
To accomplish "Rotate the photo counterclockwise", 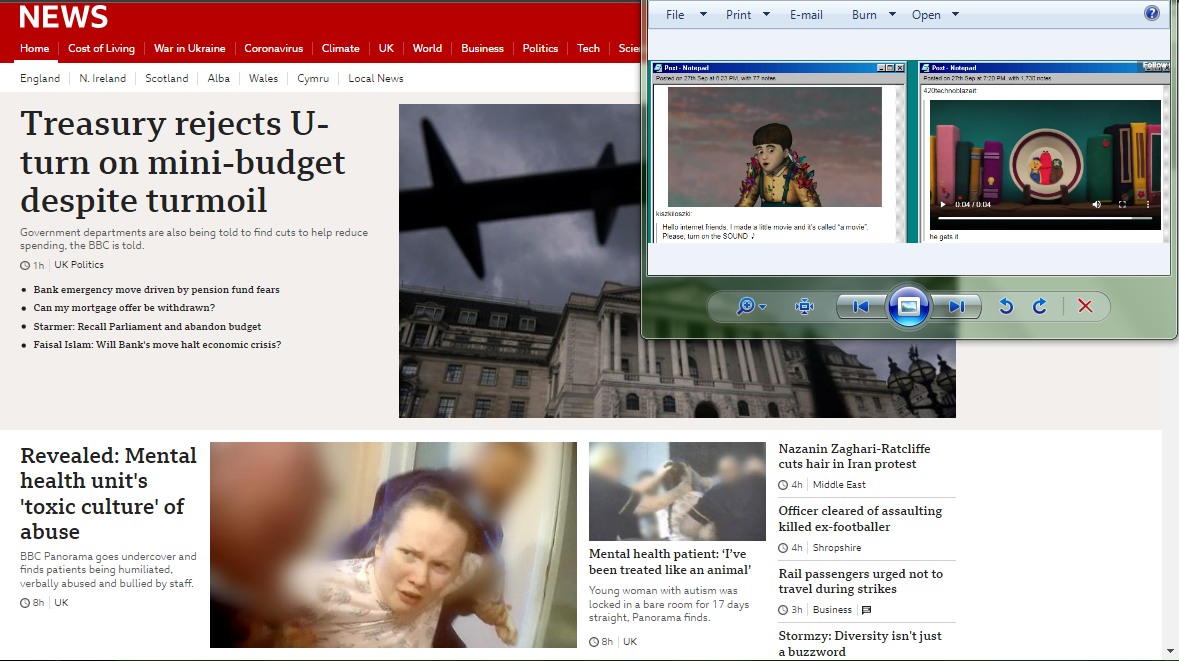I will point(1006,306).
